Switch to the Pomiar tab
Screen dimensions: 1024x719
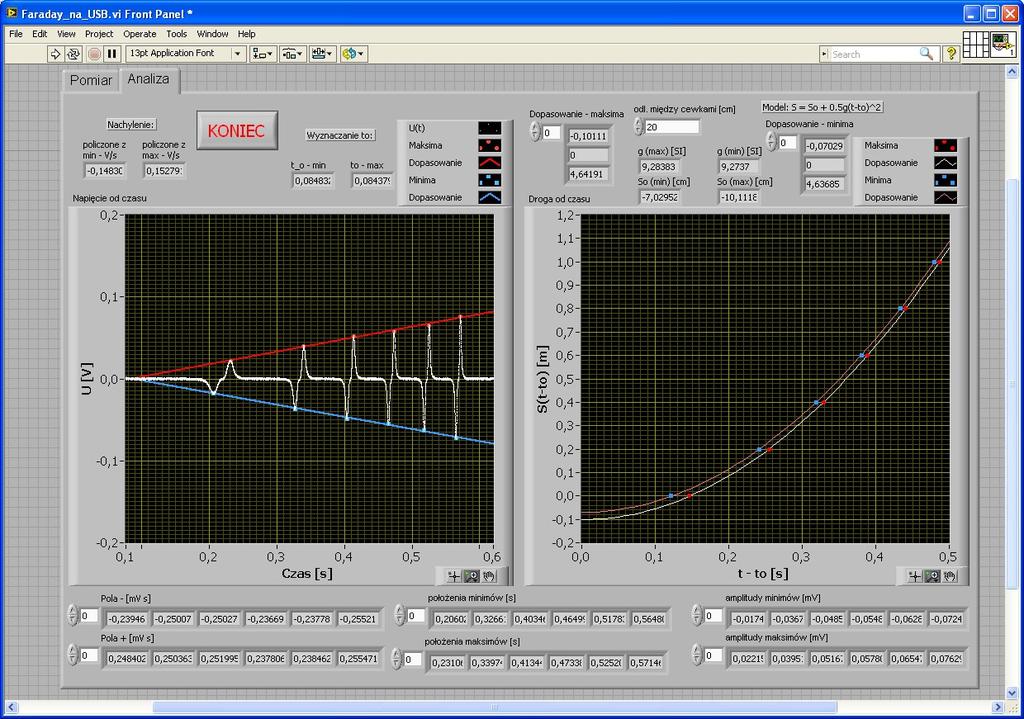[91, 80]
